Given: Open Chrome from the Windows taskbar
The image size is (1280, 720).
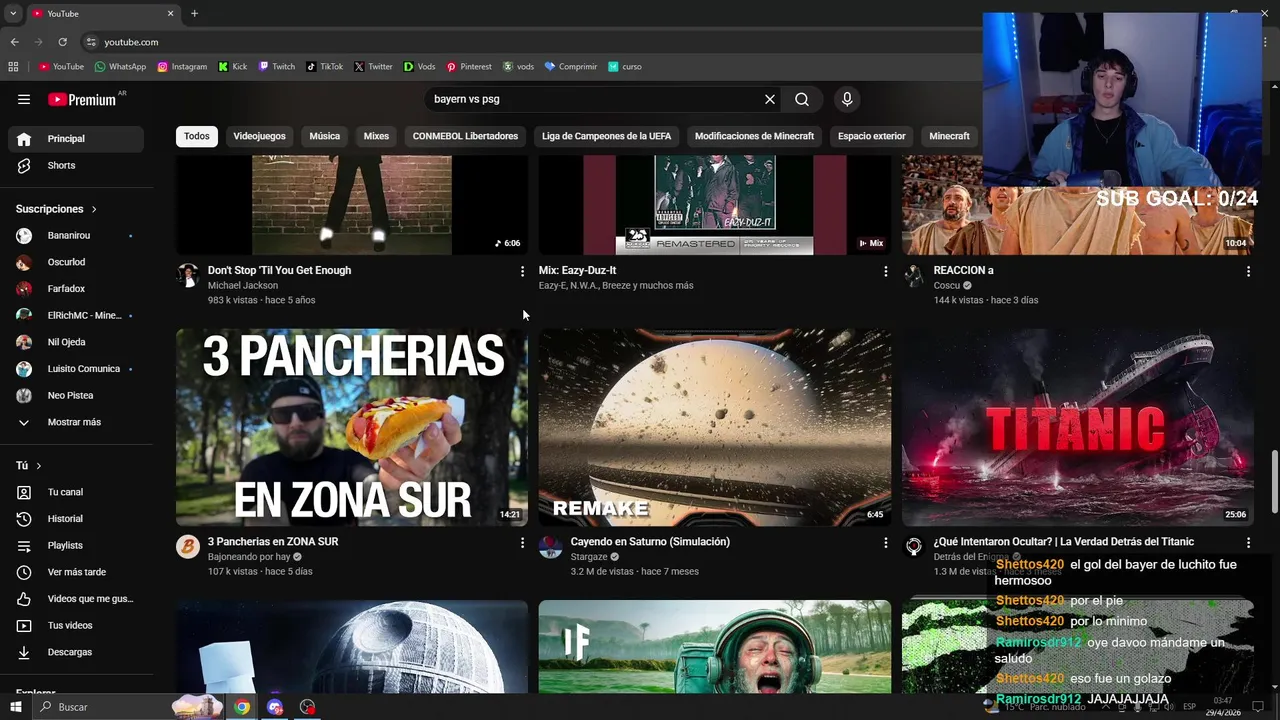Looking at the screenshot, I should pyautogui.click(x=242, y=707).
